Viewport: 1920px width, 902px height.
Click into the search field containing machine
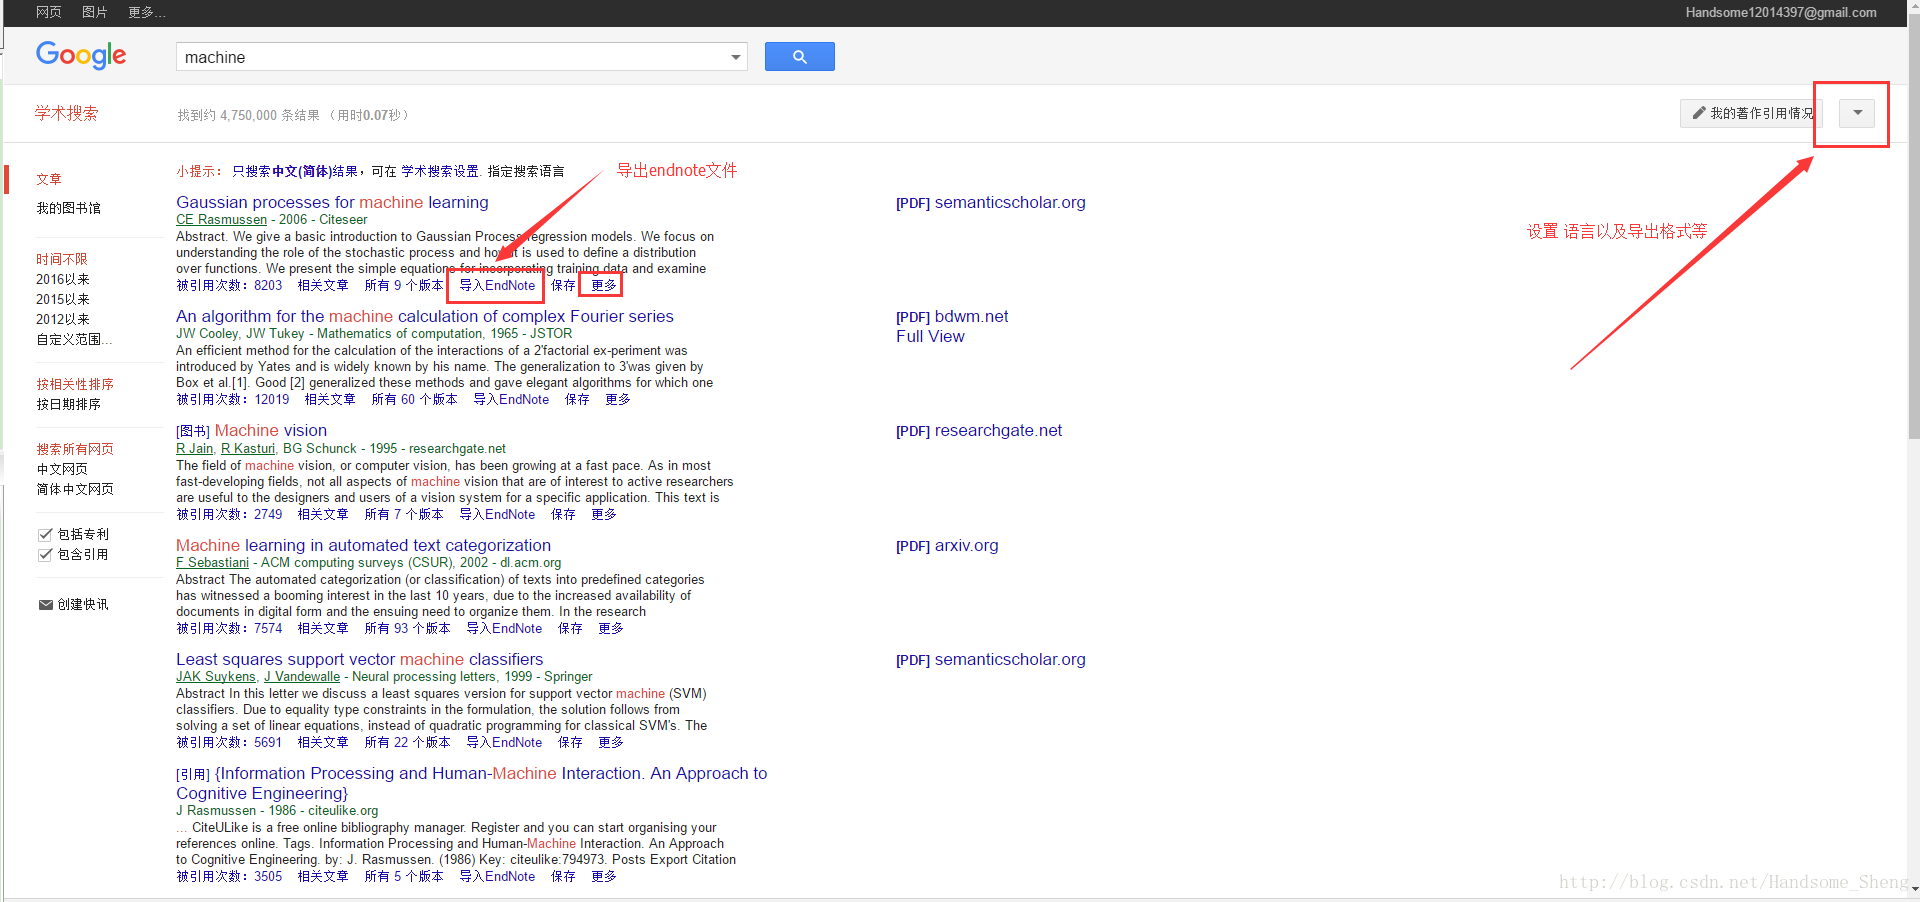coord(450,57)
